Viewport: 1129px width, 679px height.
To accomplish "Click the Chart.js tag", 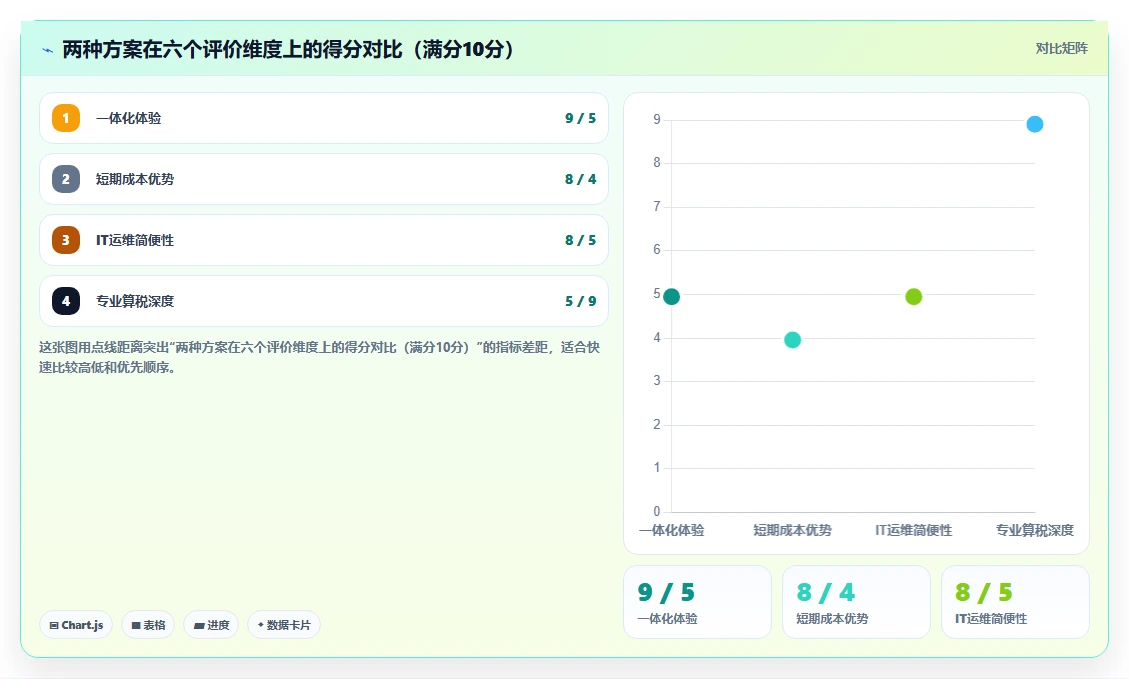I will pos(76,625).
